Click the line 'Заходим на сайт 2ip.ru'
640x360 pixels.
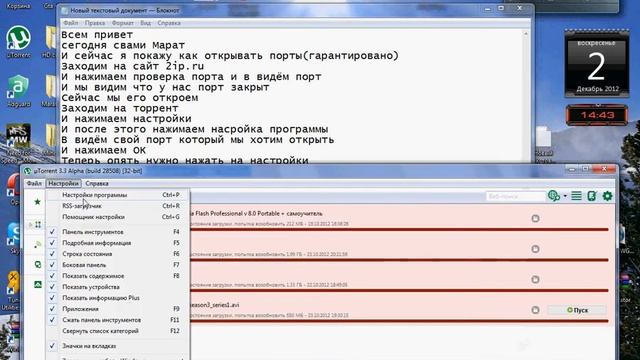(133, 66)
